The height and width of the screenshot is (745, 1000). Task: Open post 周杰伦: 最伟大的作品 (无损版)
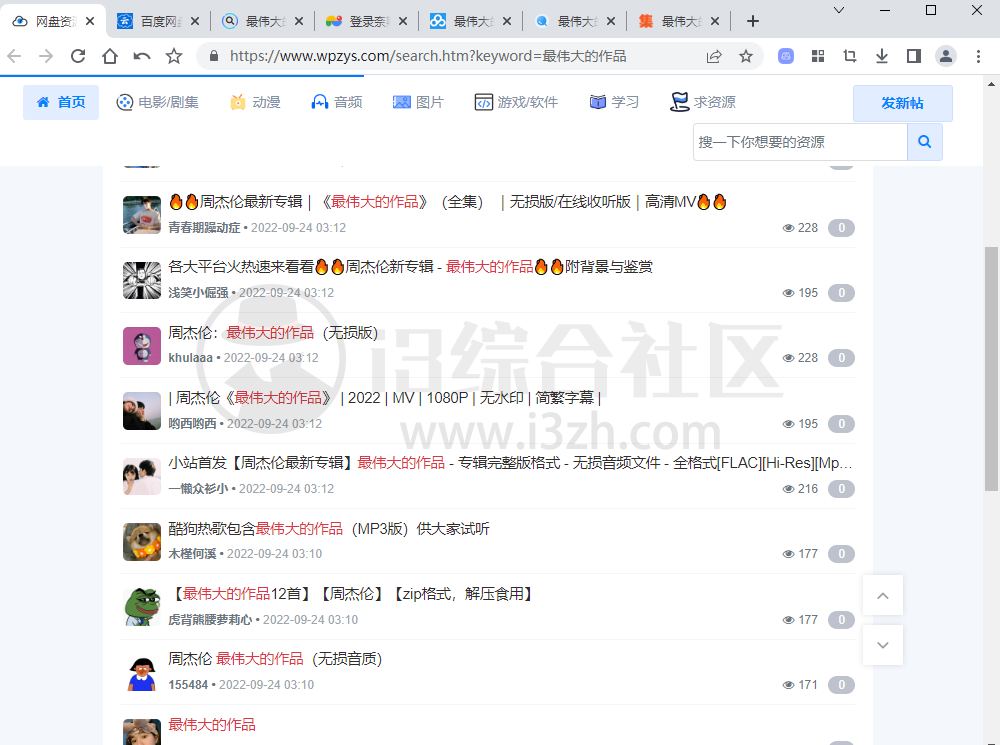point(273,332)
